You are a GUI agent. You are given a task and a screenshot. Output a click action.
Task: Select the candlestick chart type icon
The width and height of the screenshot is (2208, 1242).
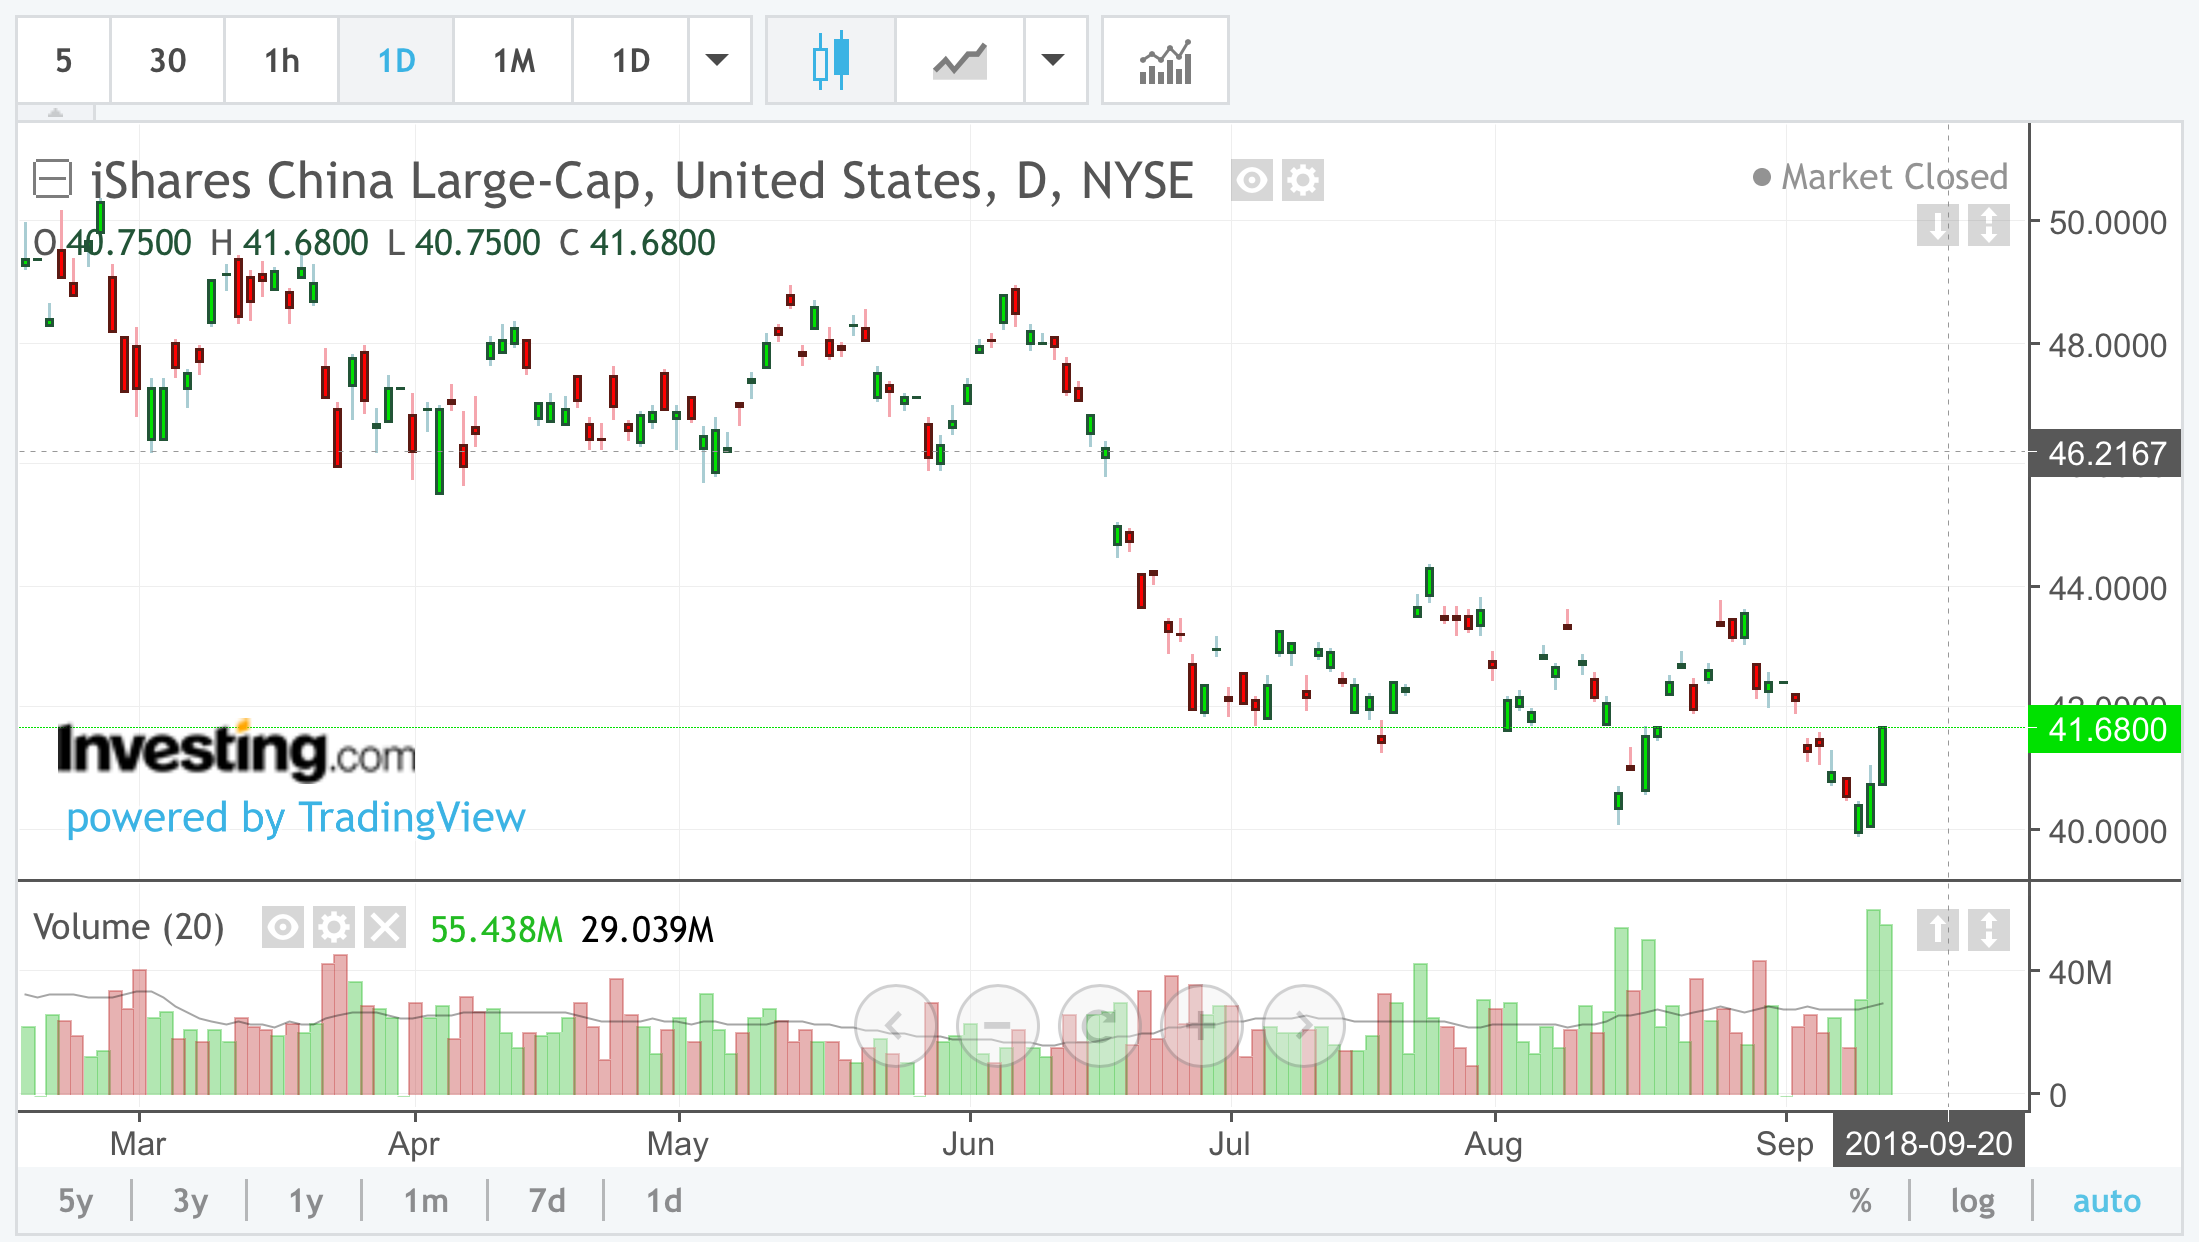tap(830, 60)
